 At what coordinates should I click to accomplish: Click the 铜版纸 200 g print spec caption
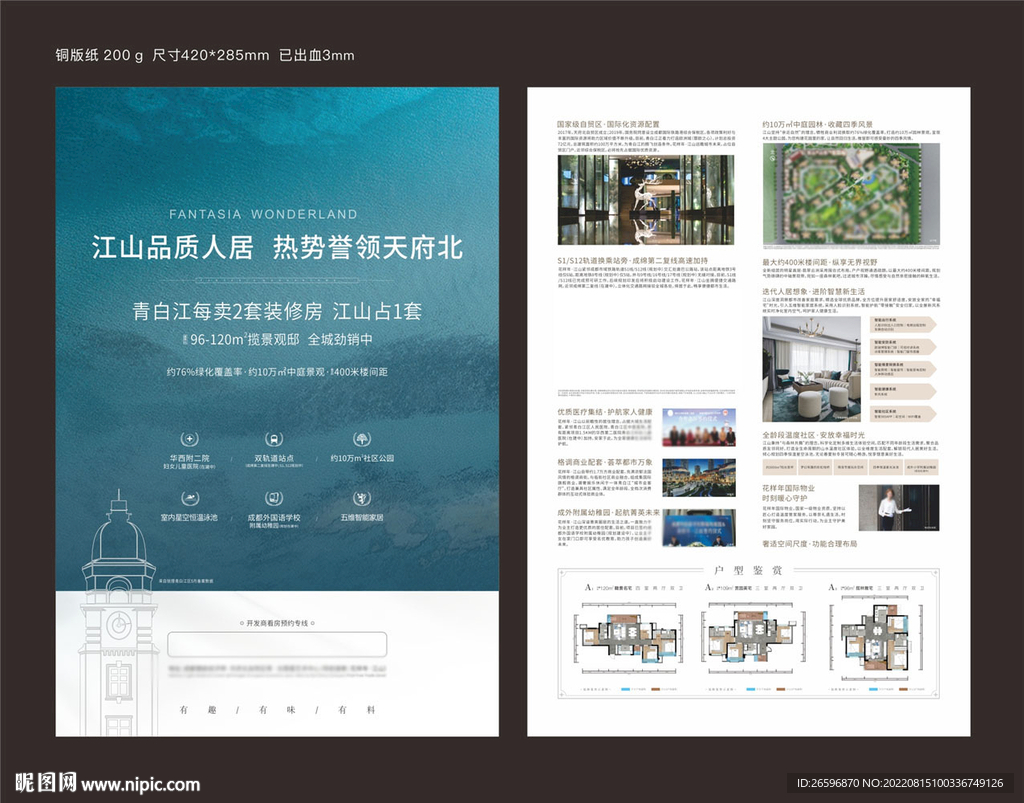coord(205,55)
